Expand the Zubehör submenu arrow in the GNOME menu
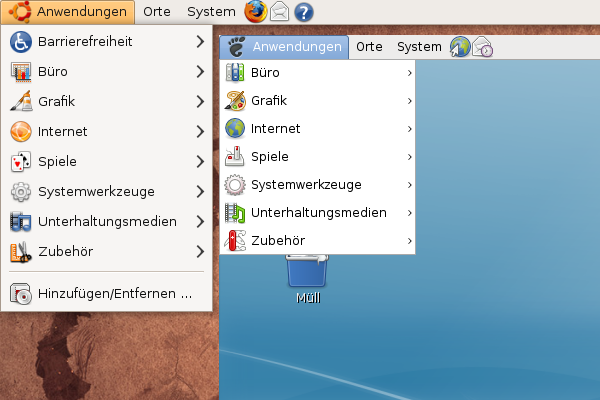This screenshot has width=600, height=400. click(x=409, y=241)
